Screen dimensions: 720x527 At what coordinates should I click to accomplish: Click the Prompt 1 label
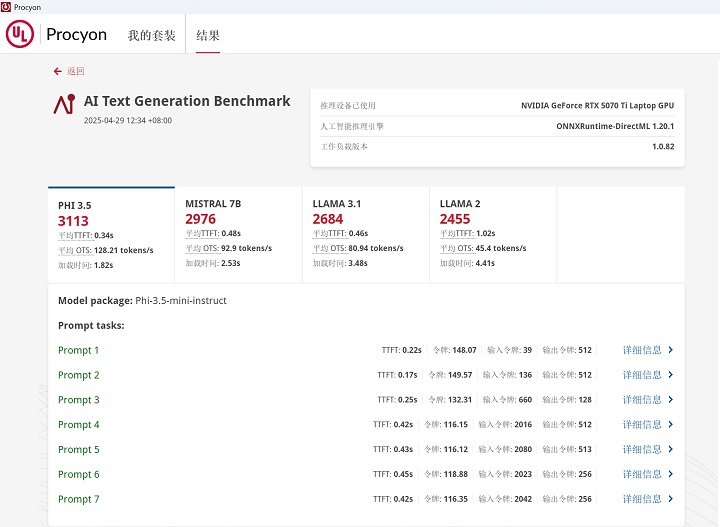click(x=79, y=350)
